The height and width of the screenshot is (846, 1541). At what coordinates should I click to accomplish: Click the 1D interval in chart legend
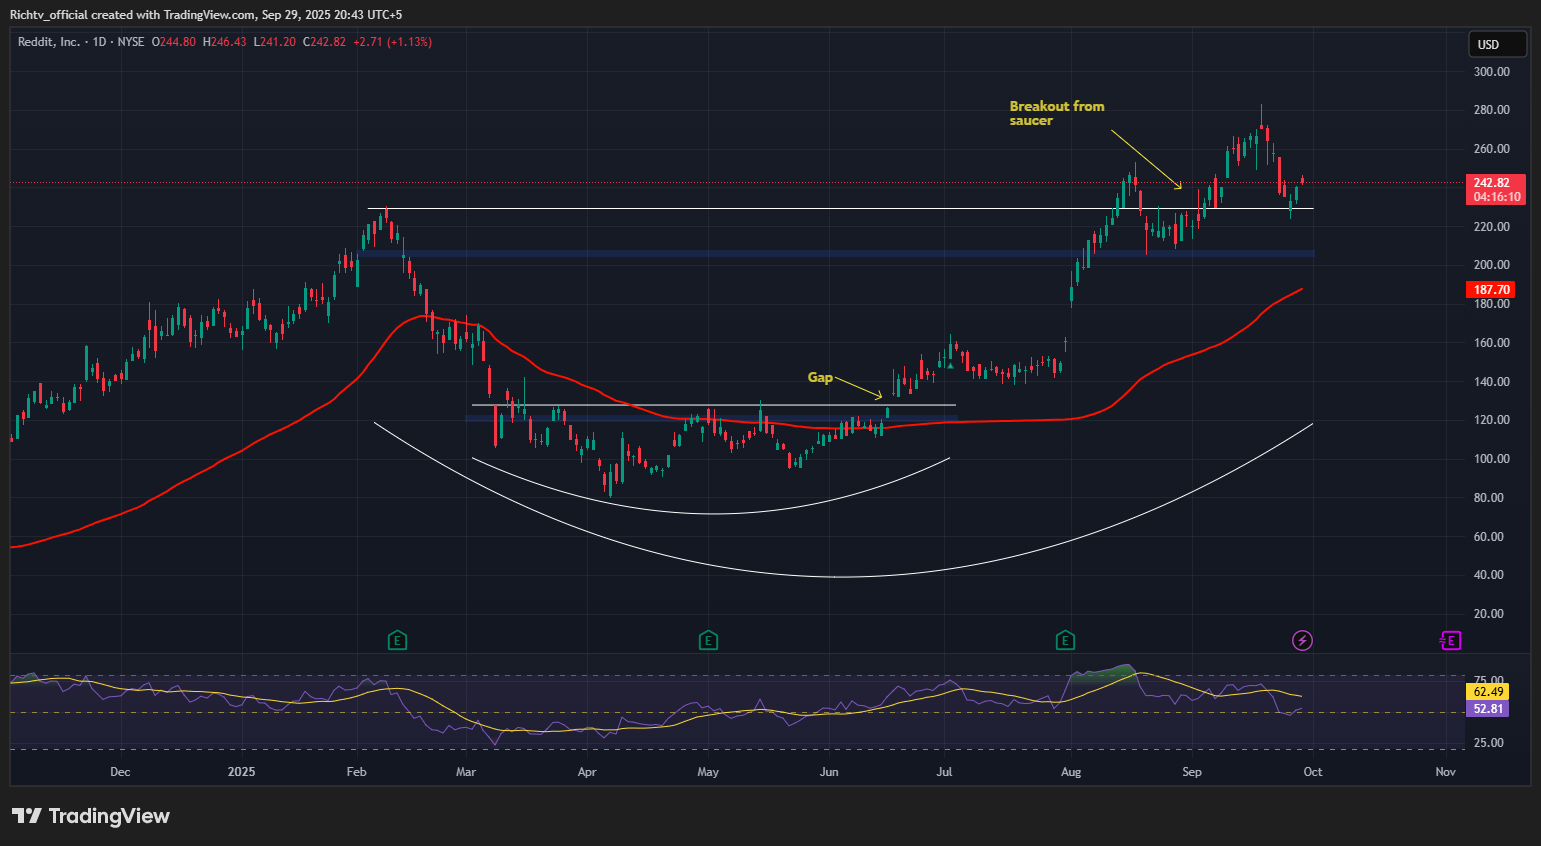click(x=99, y=42)
